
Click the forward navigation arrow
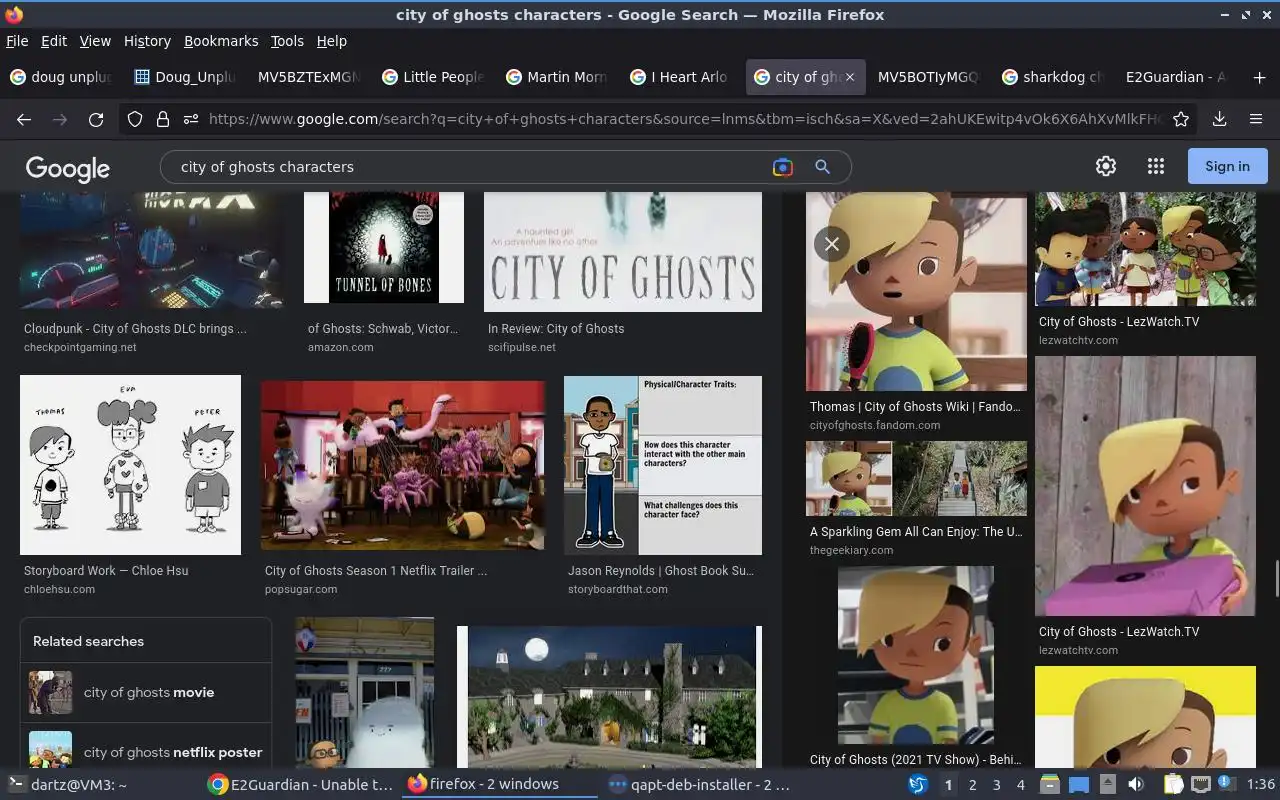coord(60,119)
